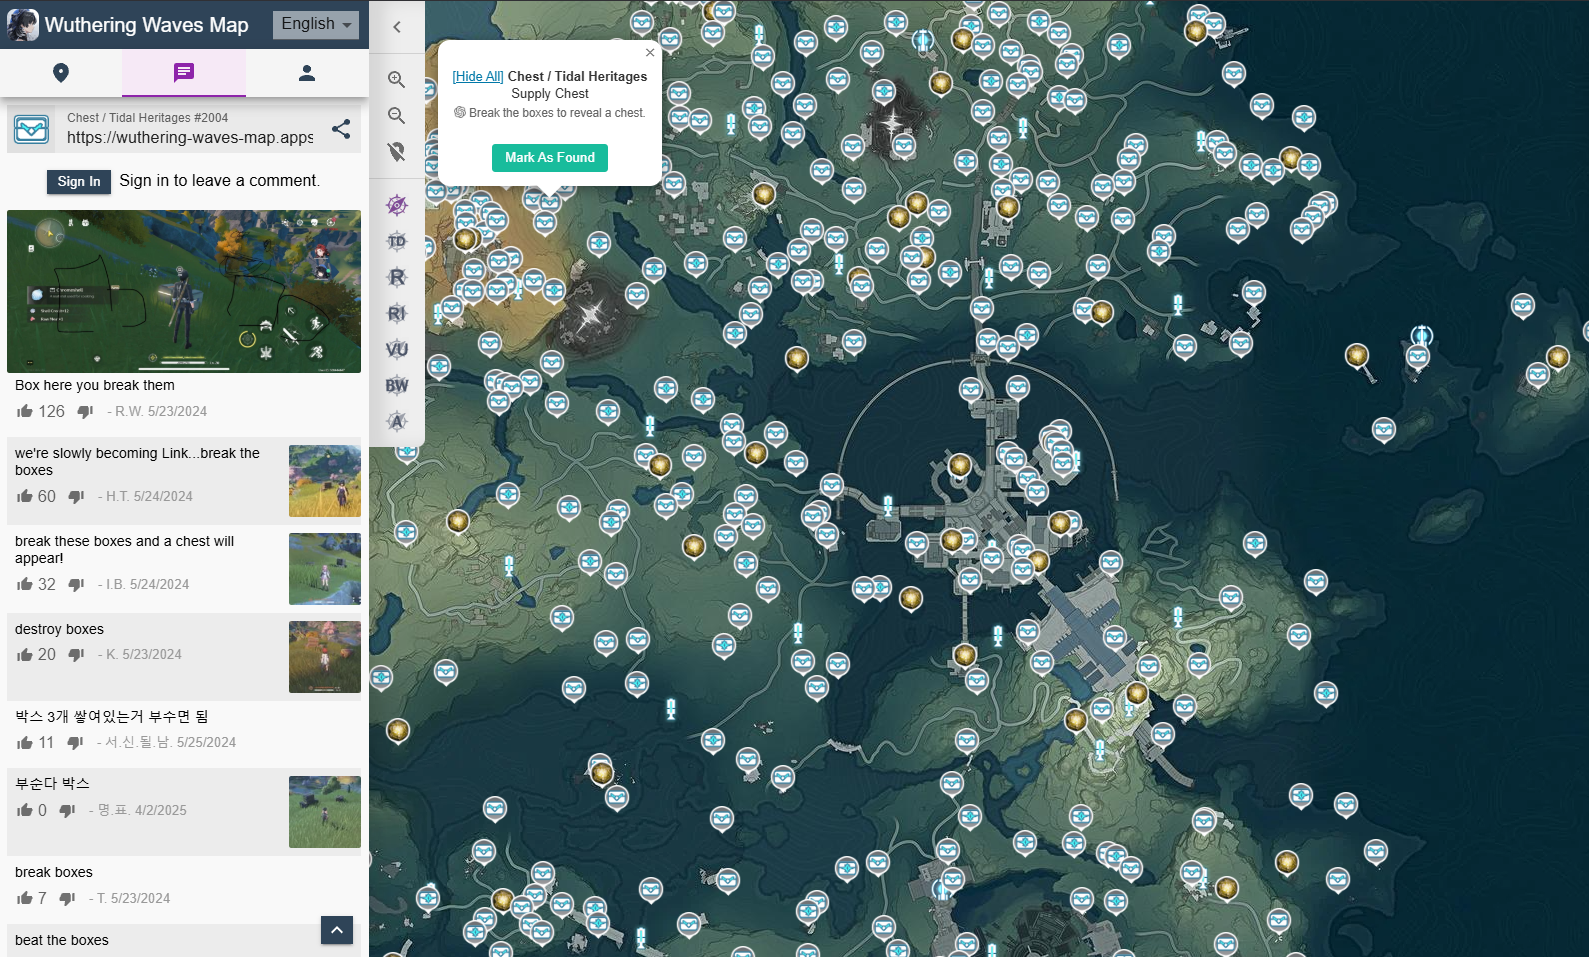Screen dimensions: 1589x957
Task: Zoom in on the map
Action: pos(397,79)
